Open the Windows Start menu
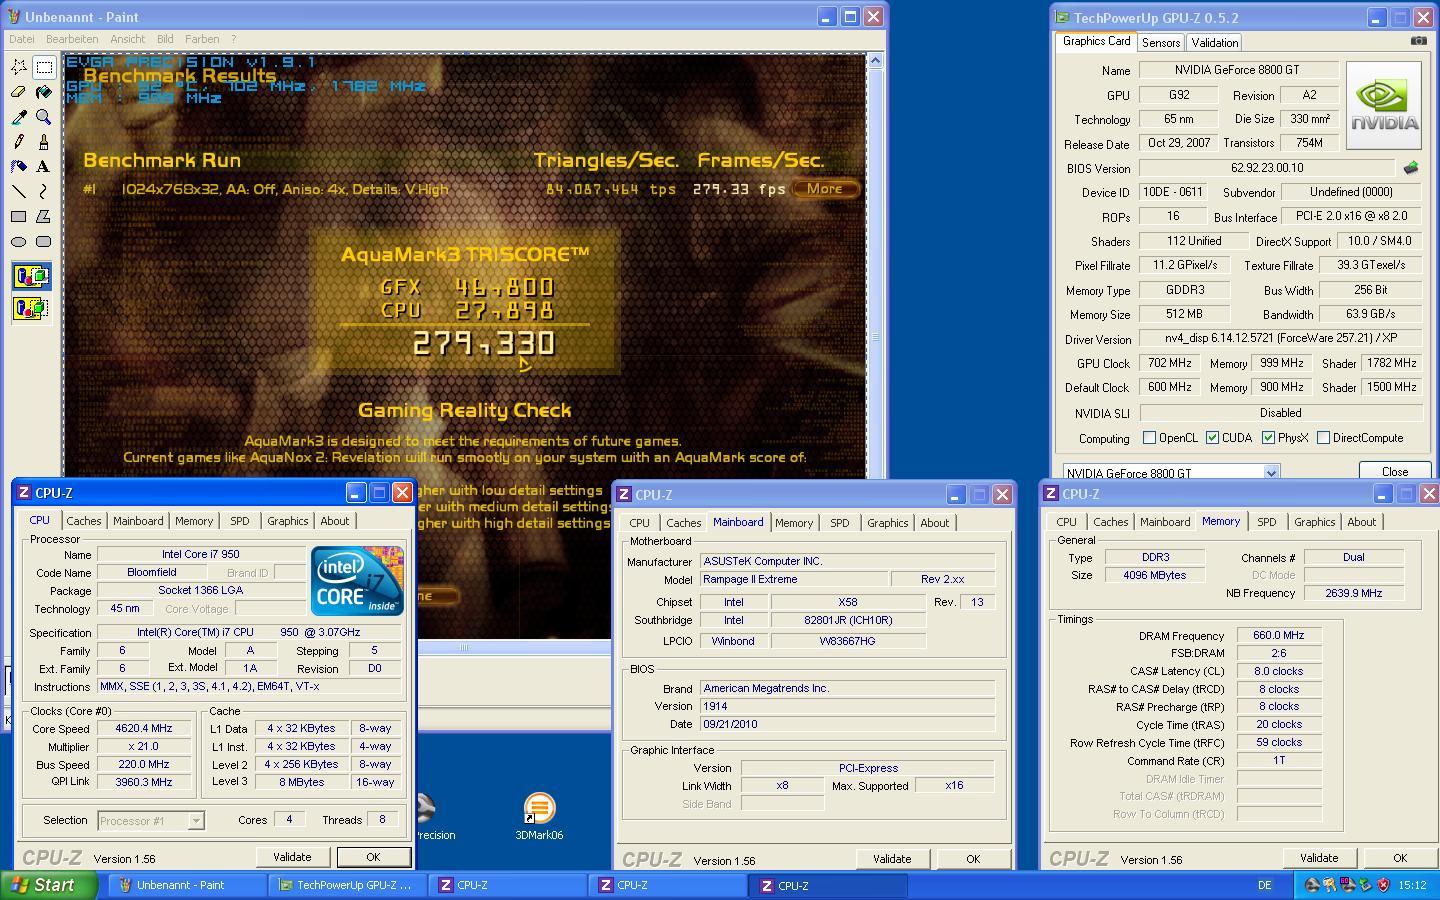 49,885
